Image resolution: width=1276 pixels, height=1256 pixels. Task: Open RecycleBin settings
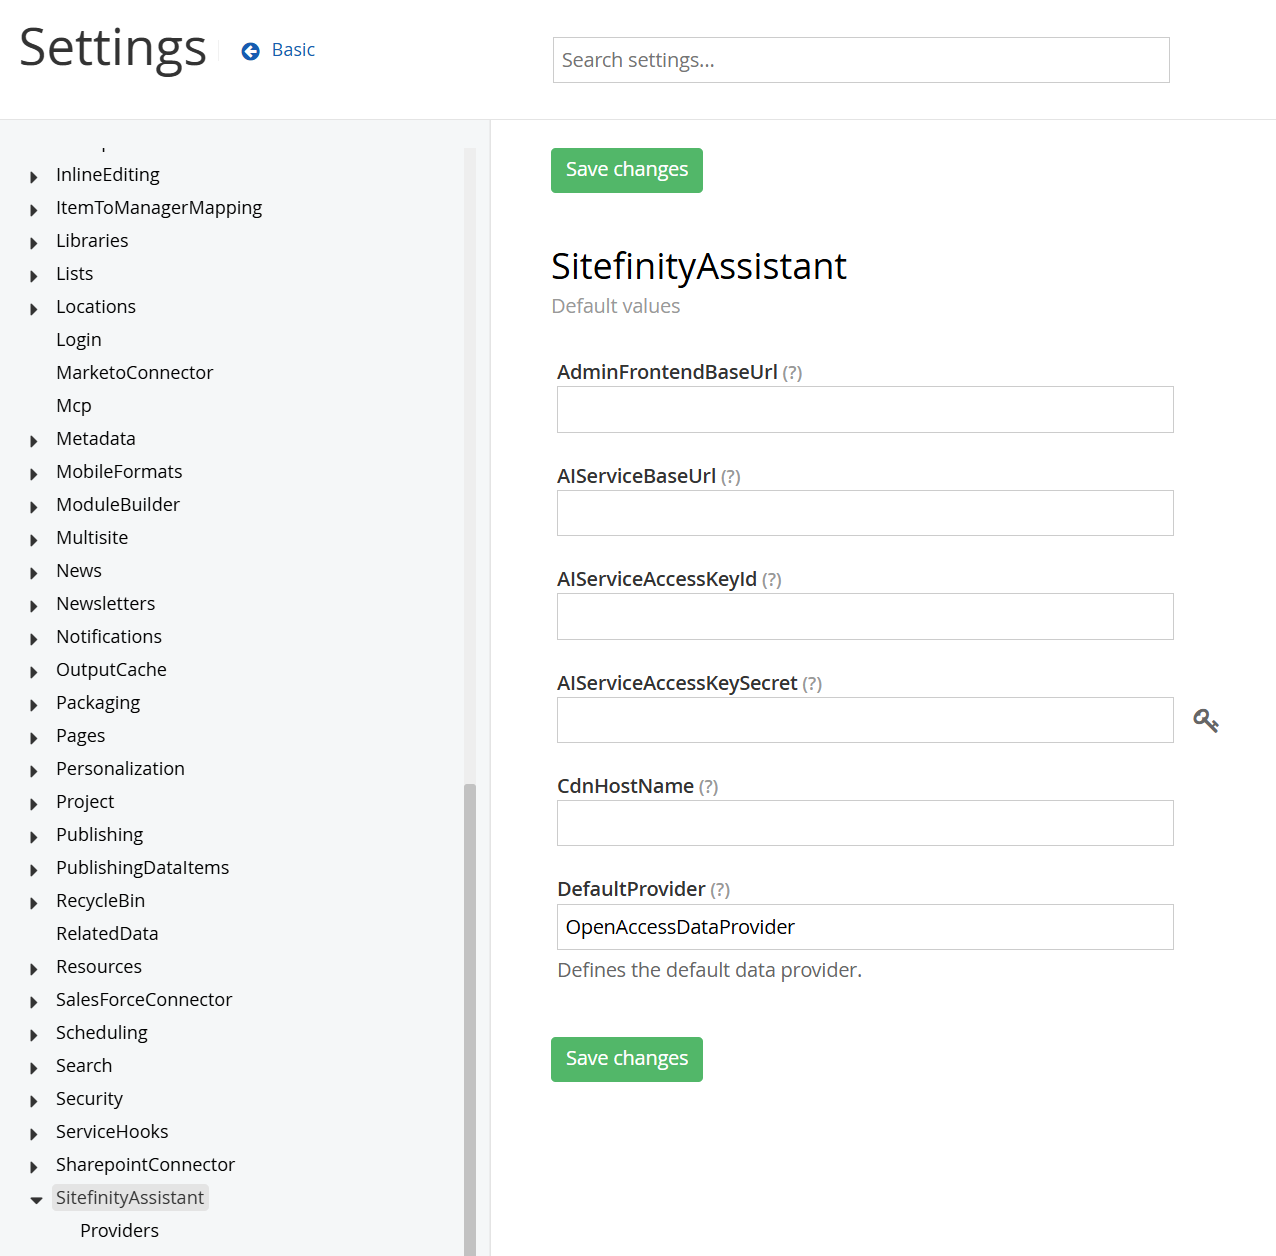tap(100, 901)
